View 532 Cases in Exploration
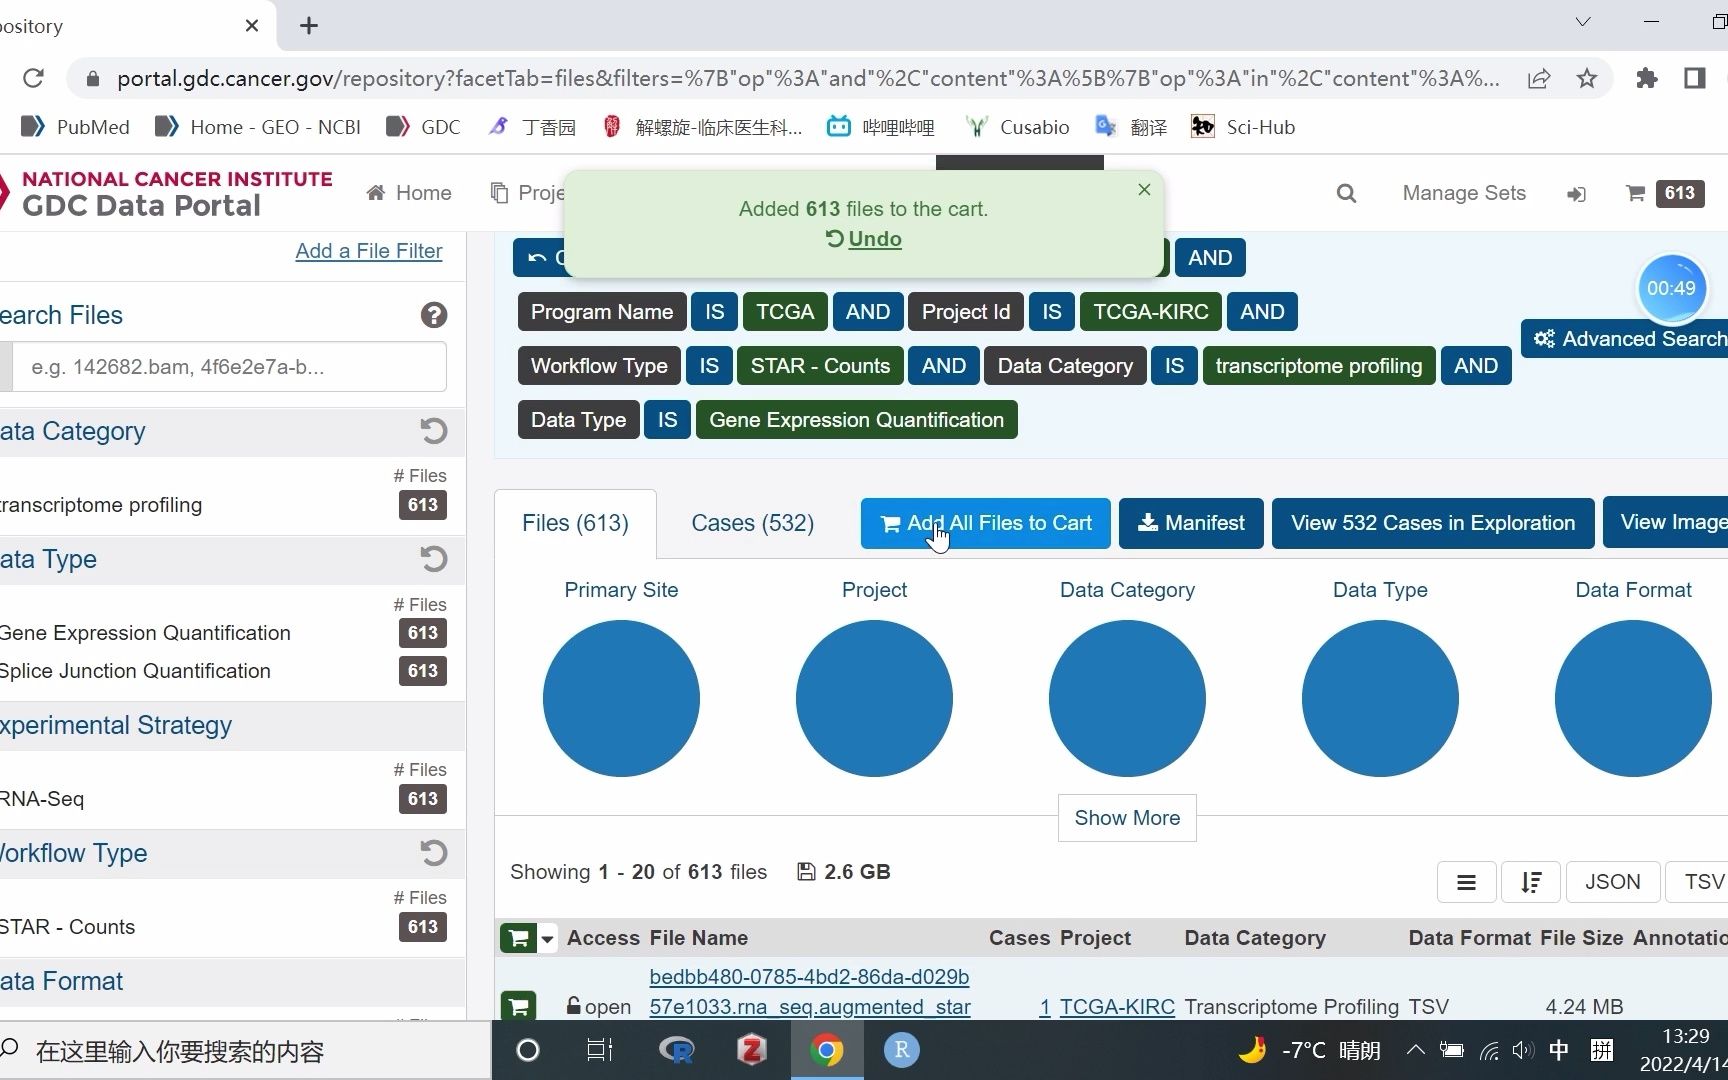The height and width of the screenshot is (1080, 1728). 1433,523
